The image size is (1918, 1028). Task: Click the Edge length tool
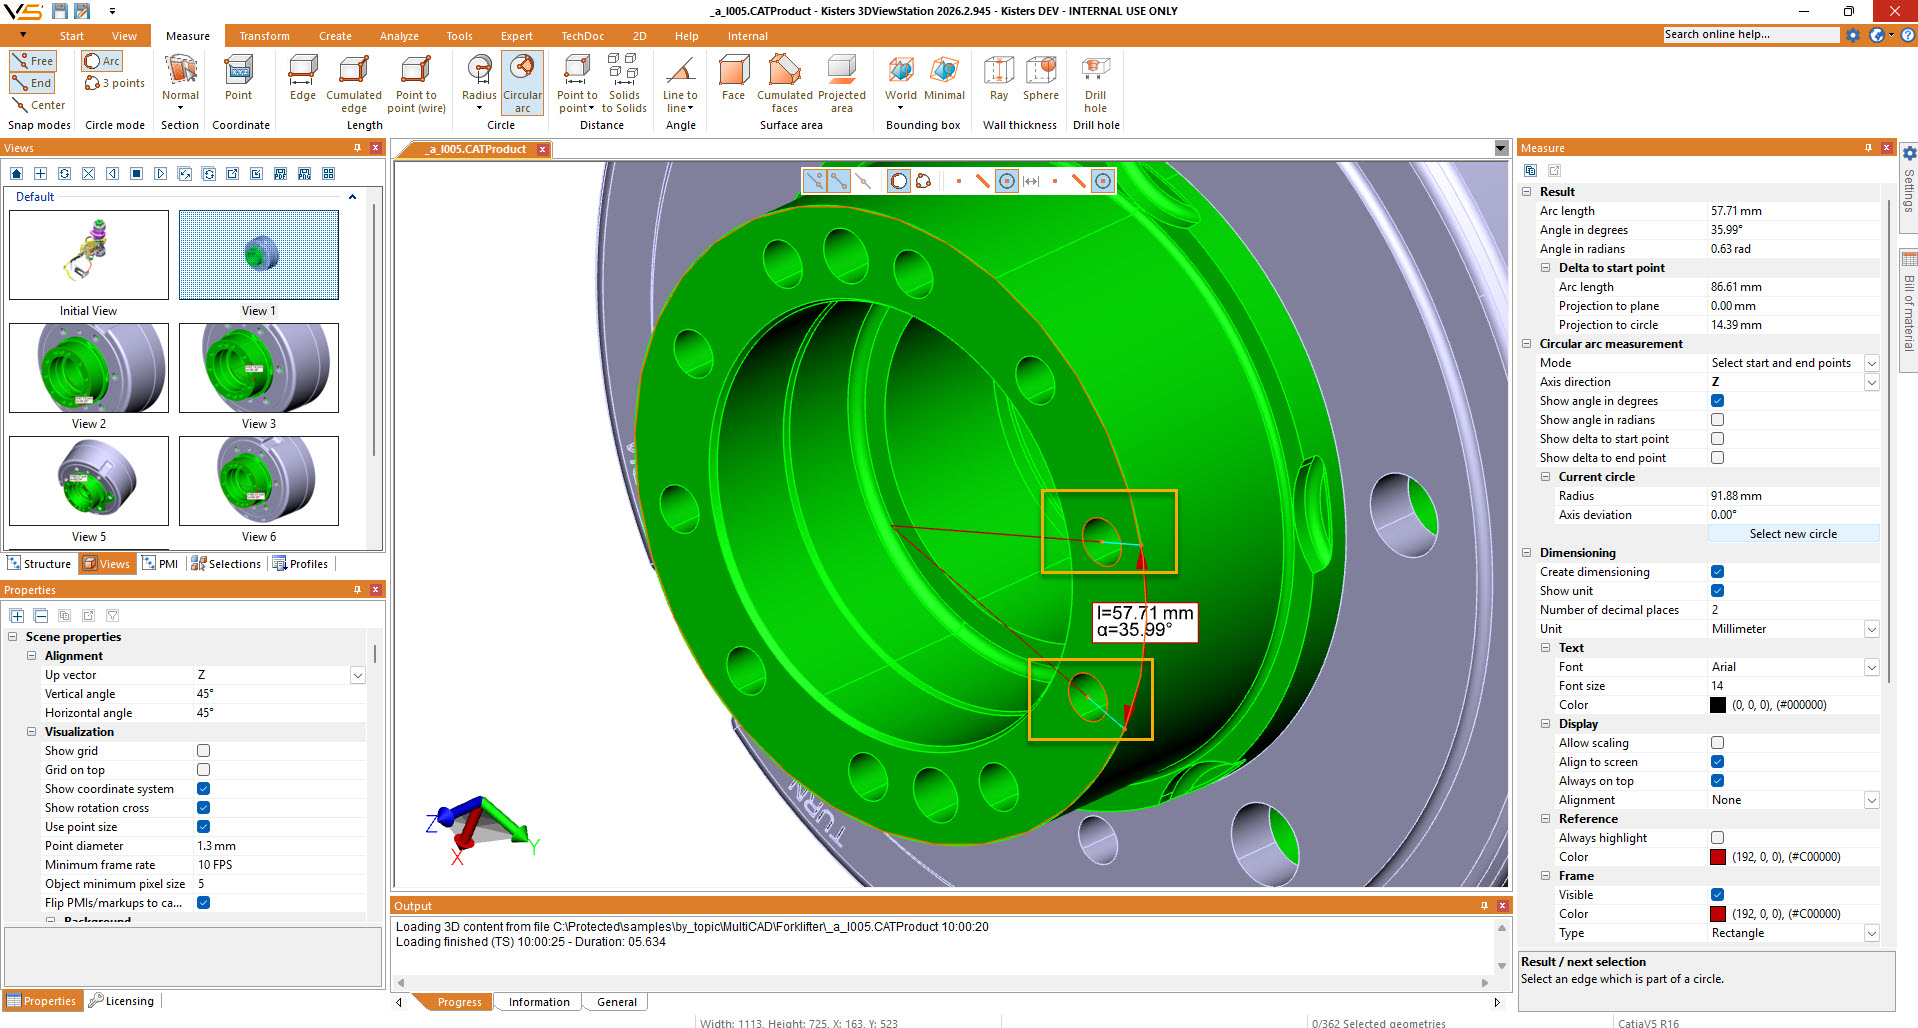tap(303, 78)
